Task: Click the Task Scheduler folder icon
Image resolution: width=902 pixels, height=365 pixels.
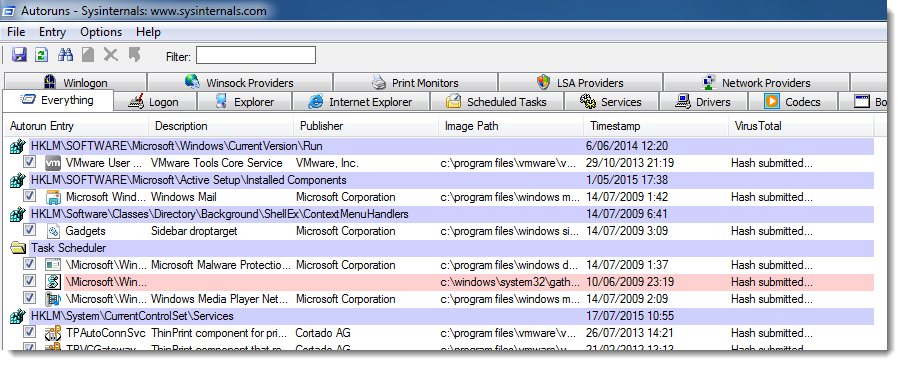Action: pos(18,248)
